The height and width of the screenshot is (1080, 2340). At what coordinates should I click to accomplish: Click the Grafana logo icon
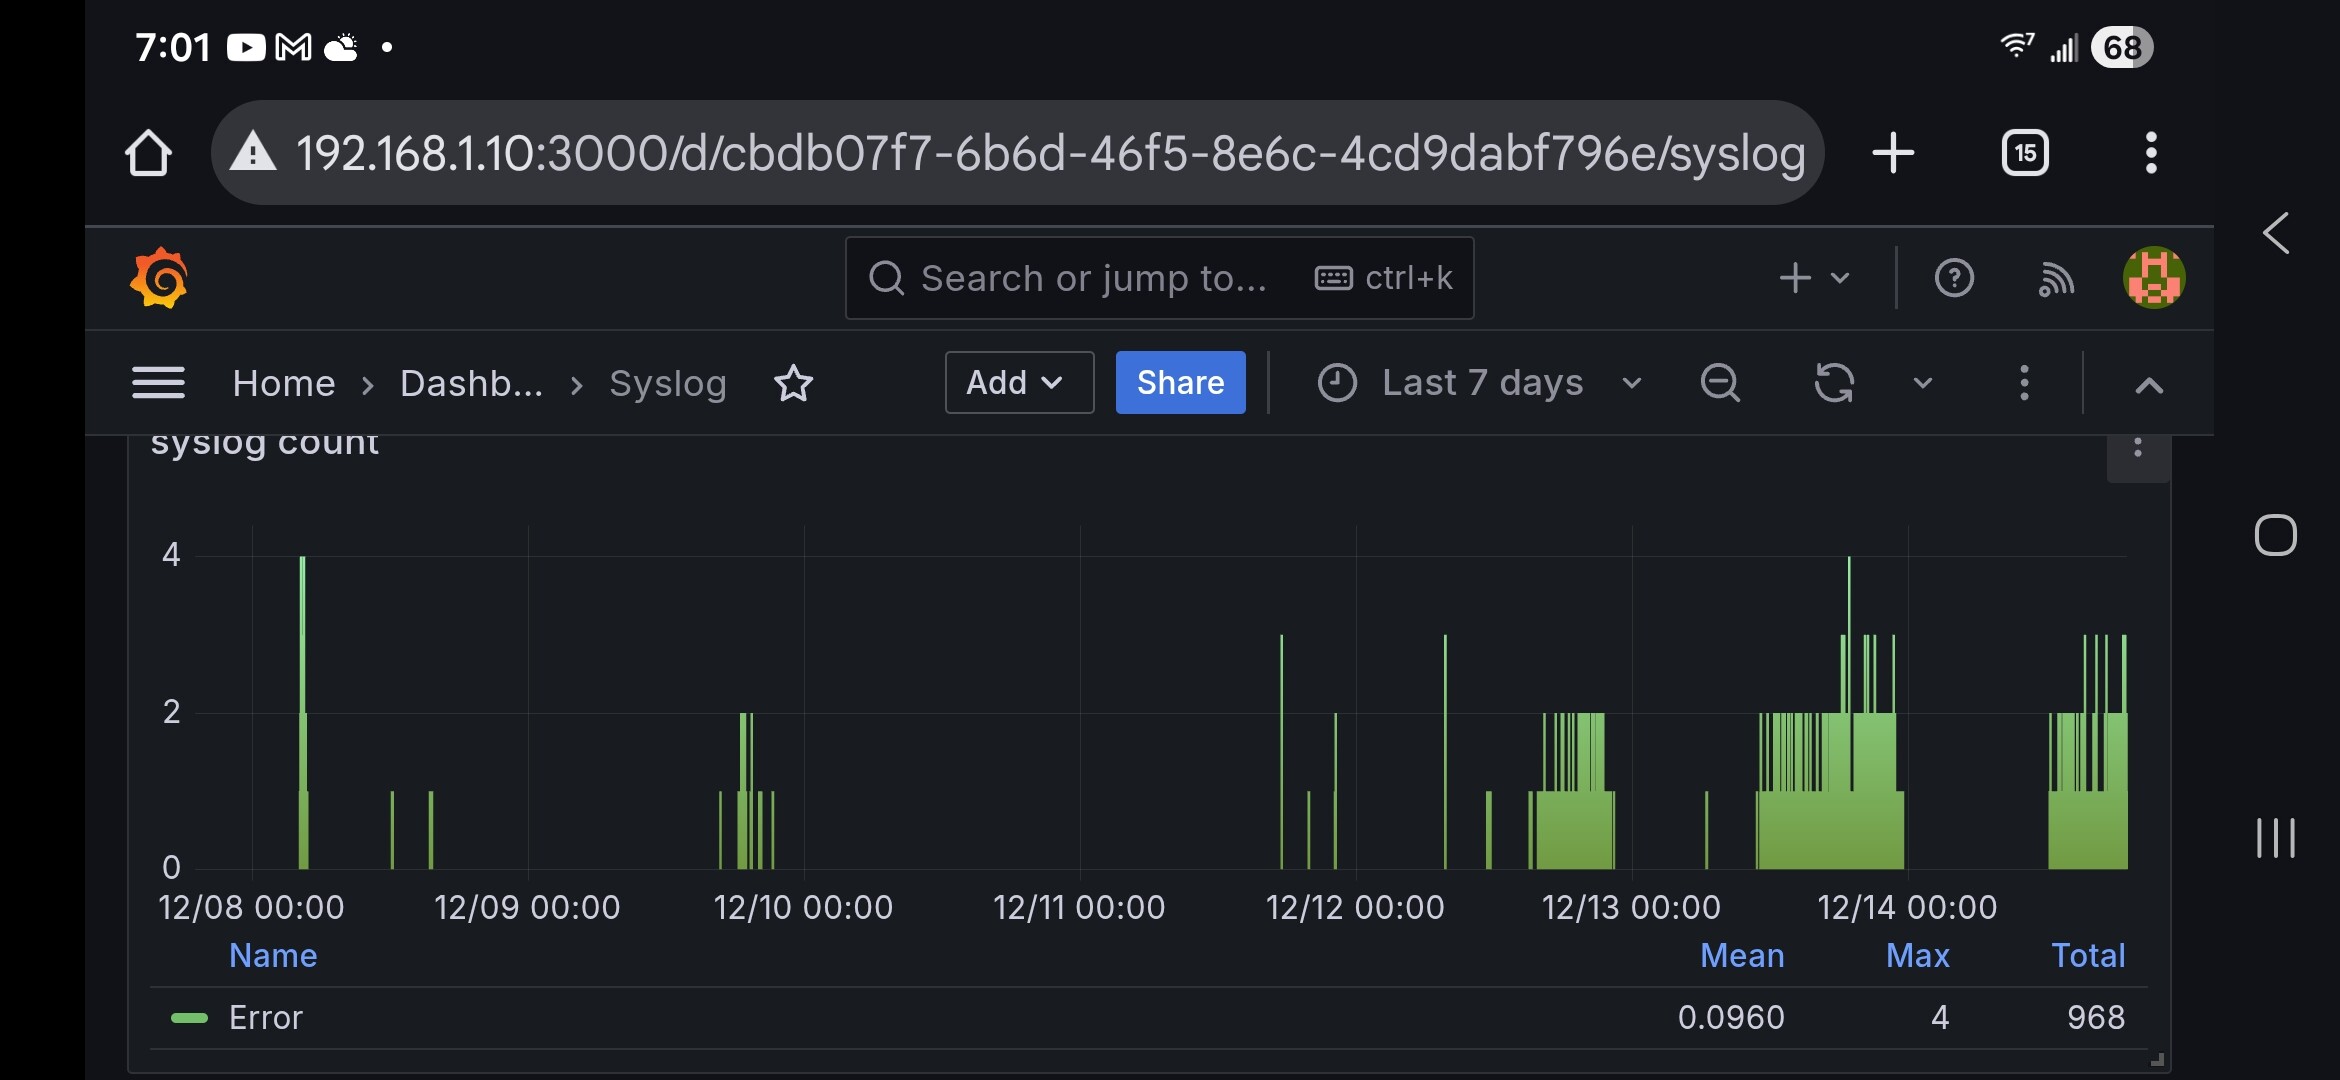coord(159,278)
